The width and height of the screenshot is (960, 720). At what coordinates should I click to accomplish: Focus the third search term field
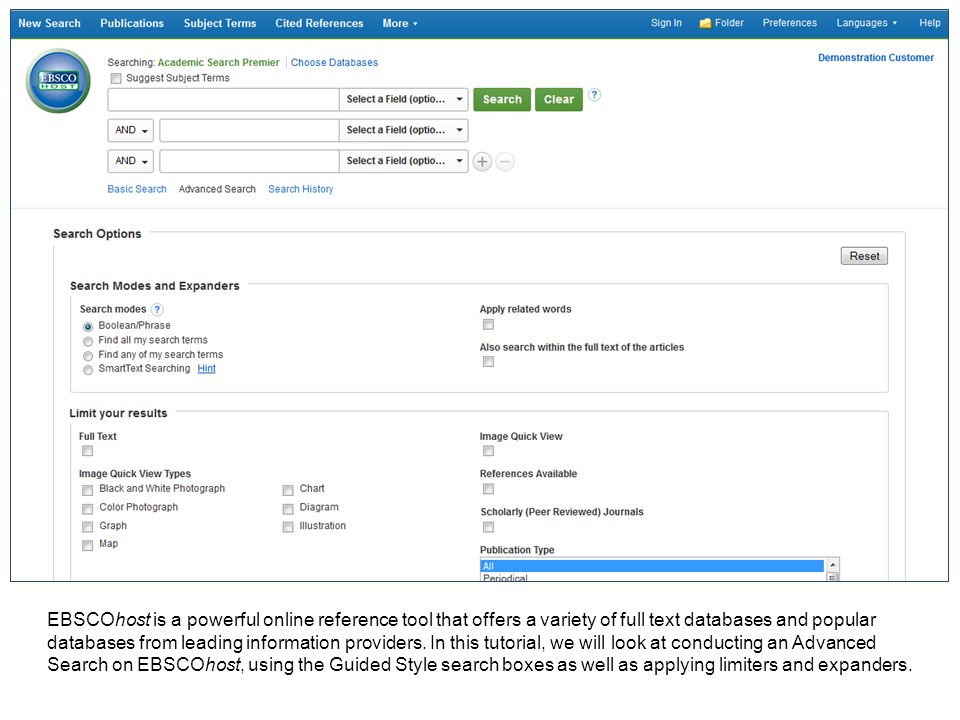pyautogui.click(x=249, y=161)
